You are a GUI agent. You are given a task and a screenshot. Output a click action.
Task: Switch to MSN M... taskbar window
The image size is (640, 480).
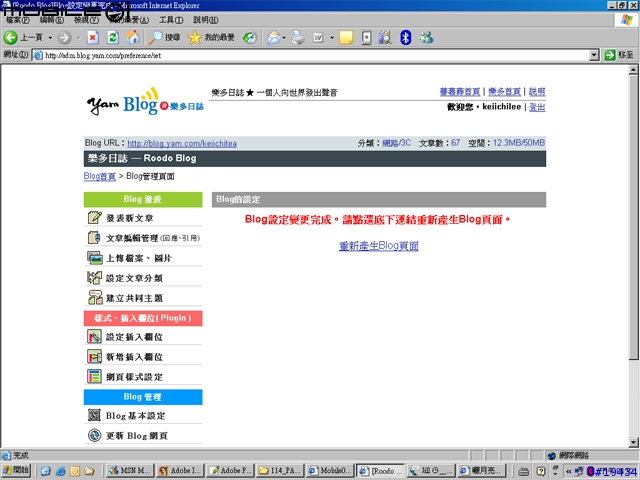tap(130, 471)
